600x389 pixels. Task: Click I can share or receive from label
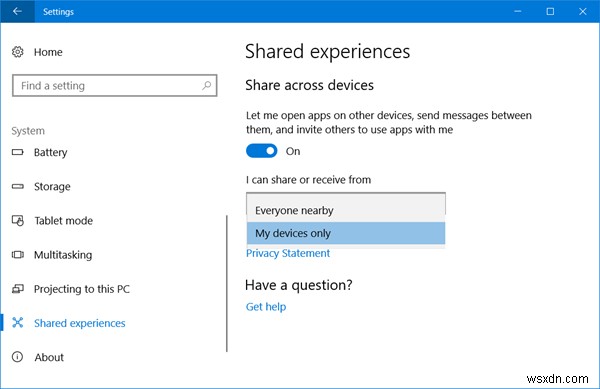tap(308, 180)
